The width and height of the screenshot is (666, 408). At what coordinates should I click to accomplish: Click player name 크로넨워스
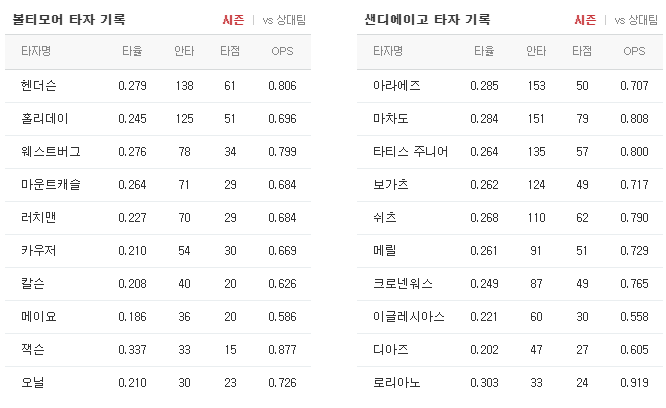coord(403,284)
